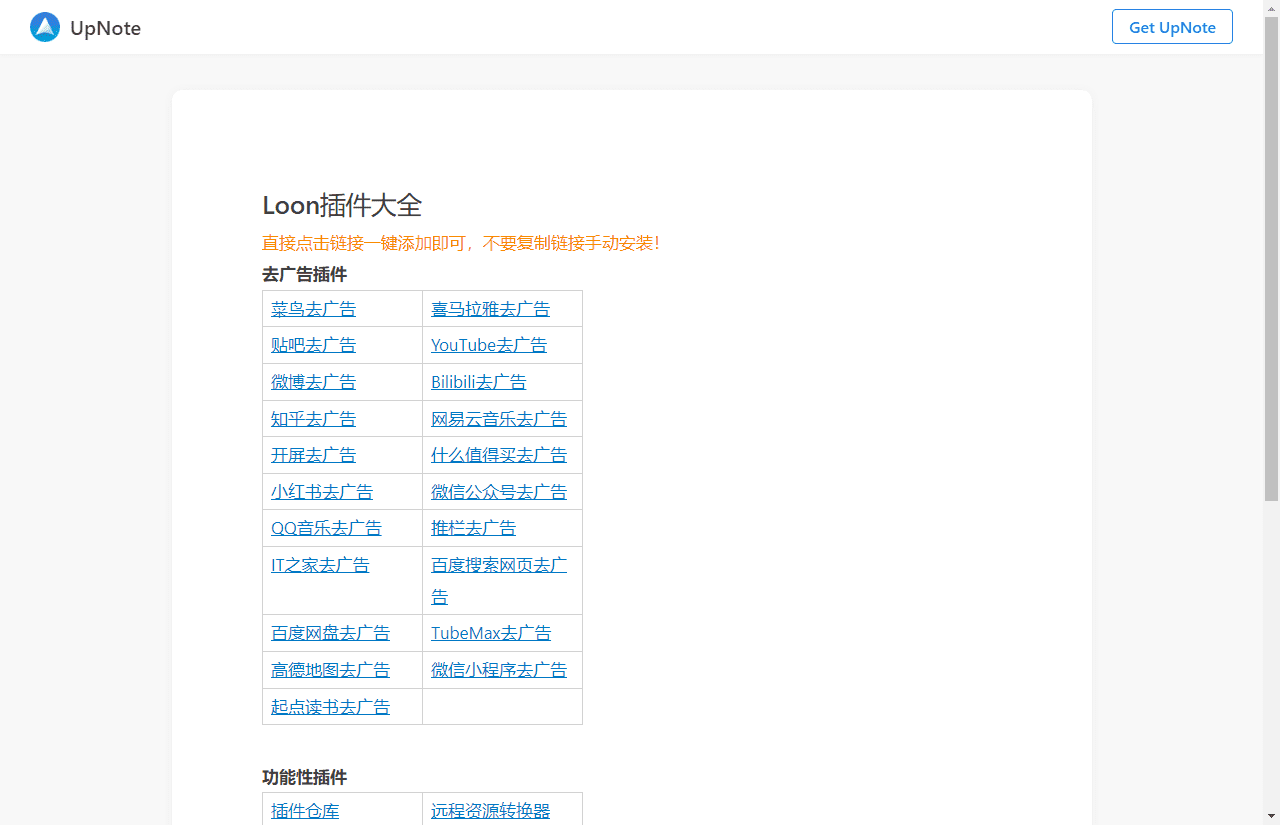Open the 小红书去广告 plugin link
1280x825 pixels.
point(320,491)
